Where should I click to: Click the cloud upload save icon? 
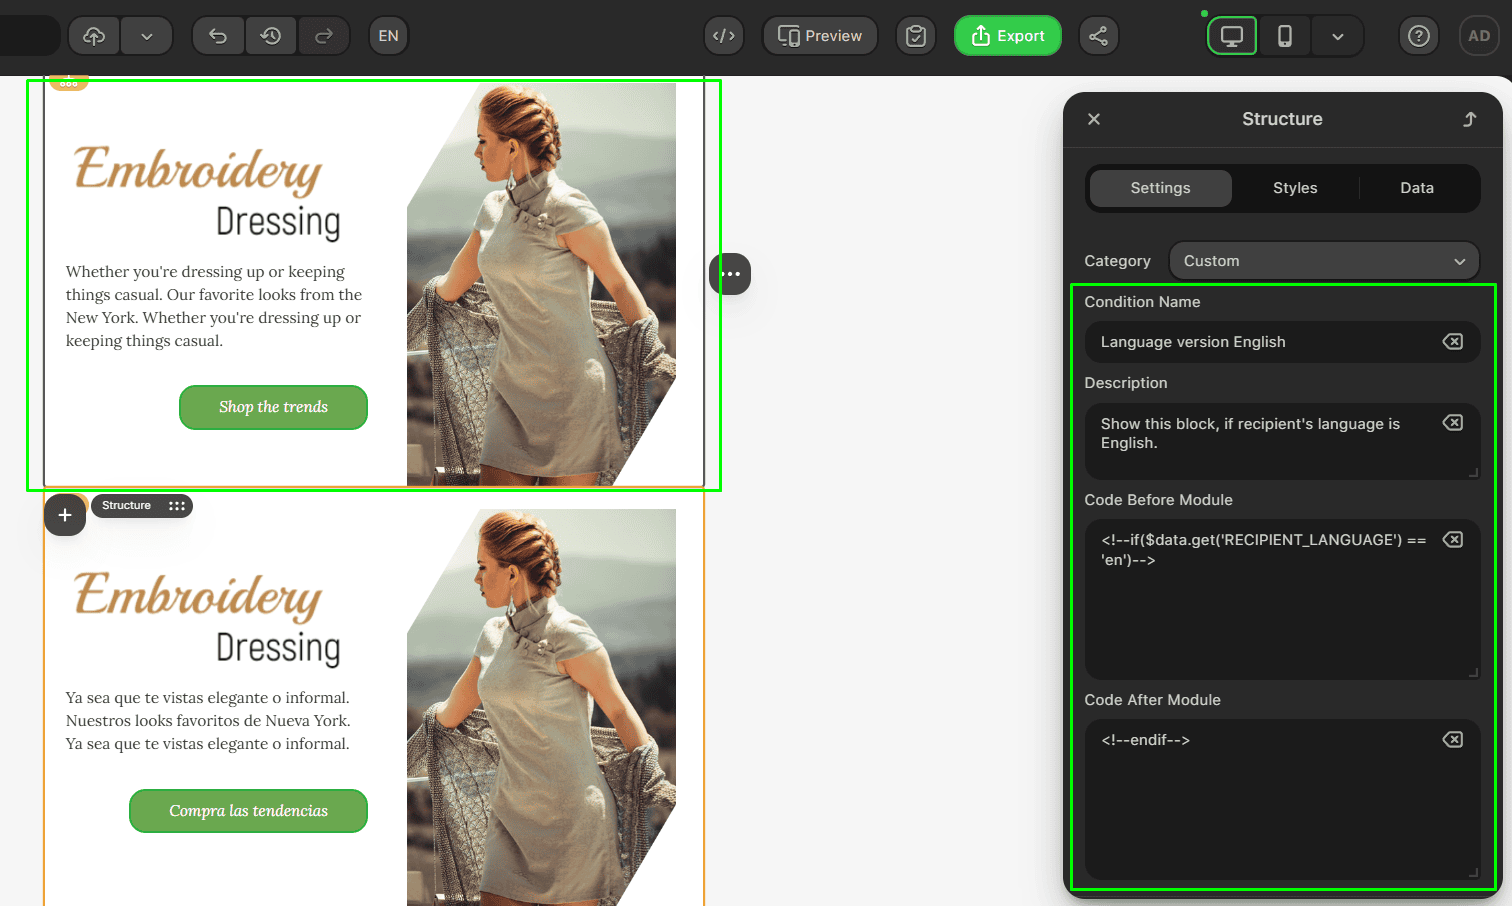click(94, 36)
